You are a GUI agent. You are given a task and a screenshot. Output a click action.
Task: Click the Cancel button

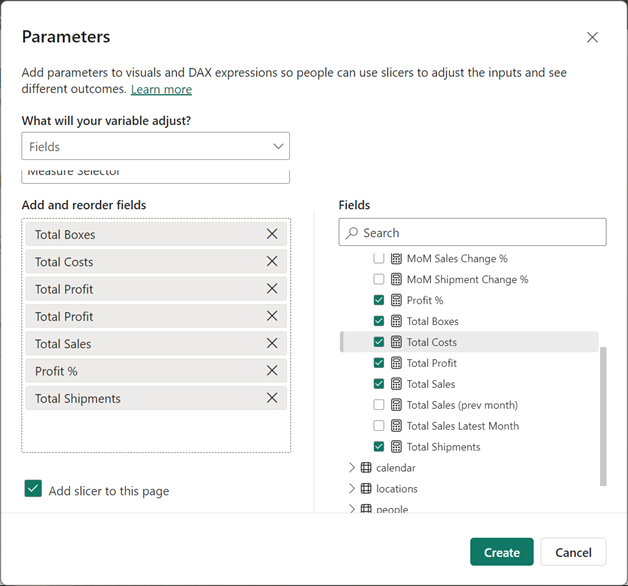tap(573, 552)
